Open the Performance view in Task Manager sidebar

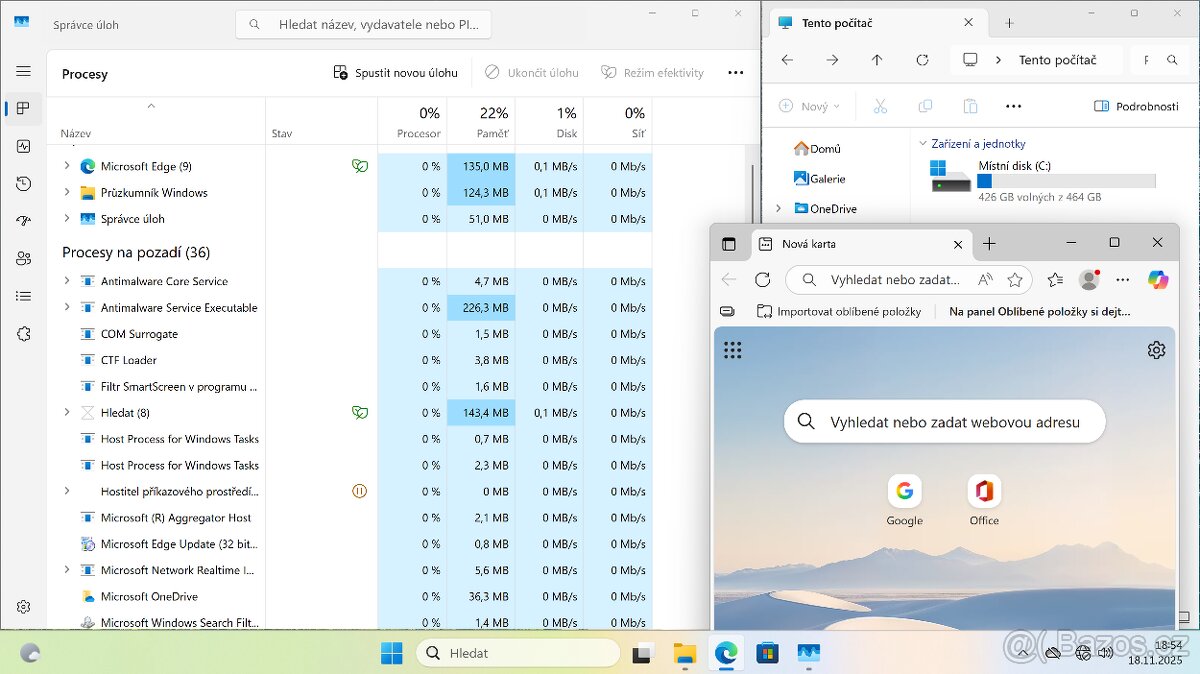tap(23, 146)
